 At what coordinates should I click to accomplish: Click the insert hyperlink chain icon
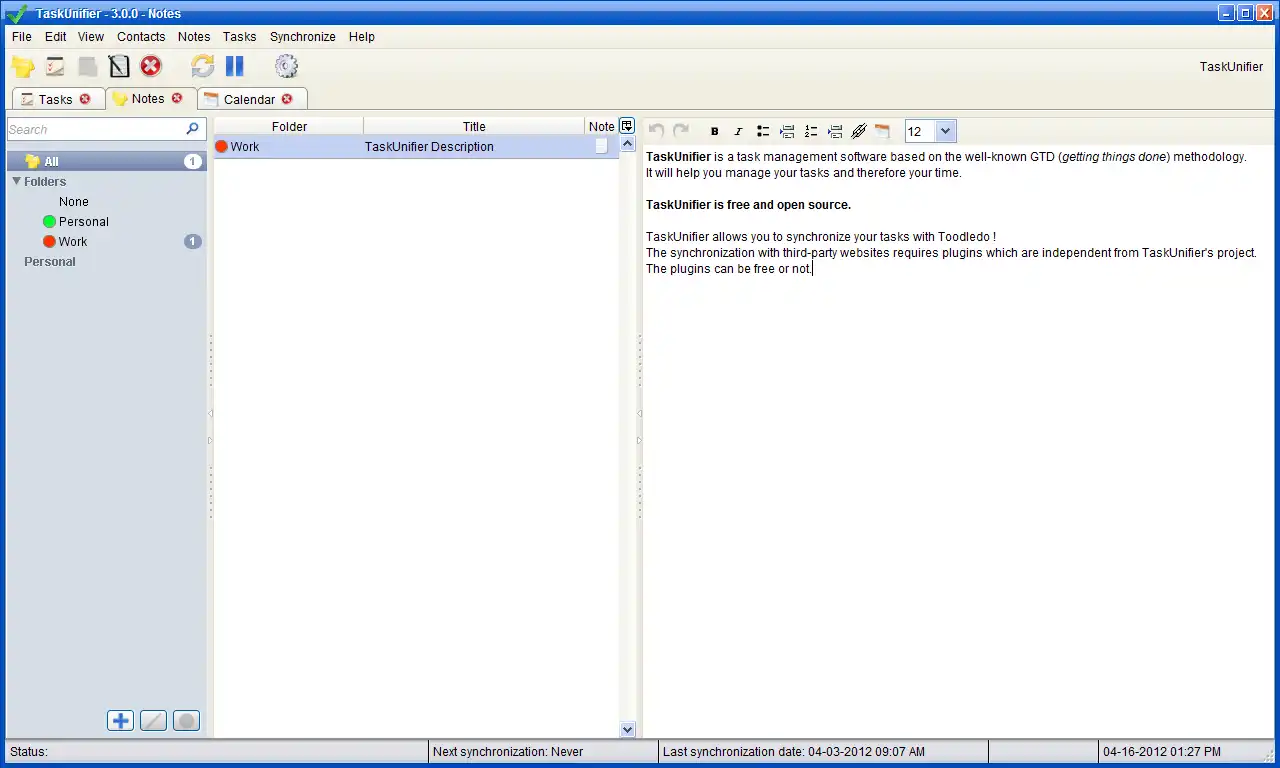coord(858,131)
